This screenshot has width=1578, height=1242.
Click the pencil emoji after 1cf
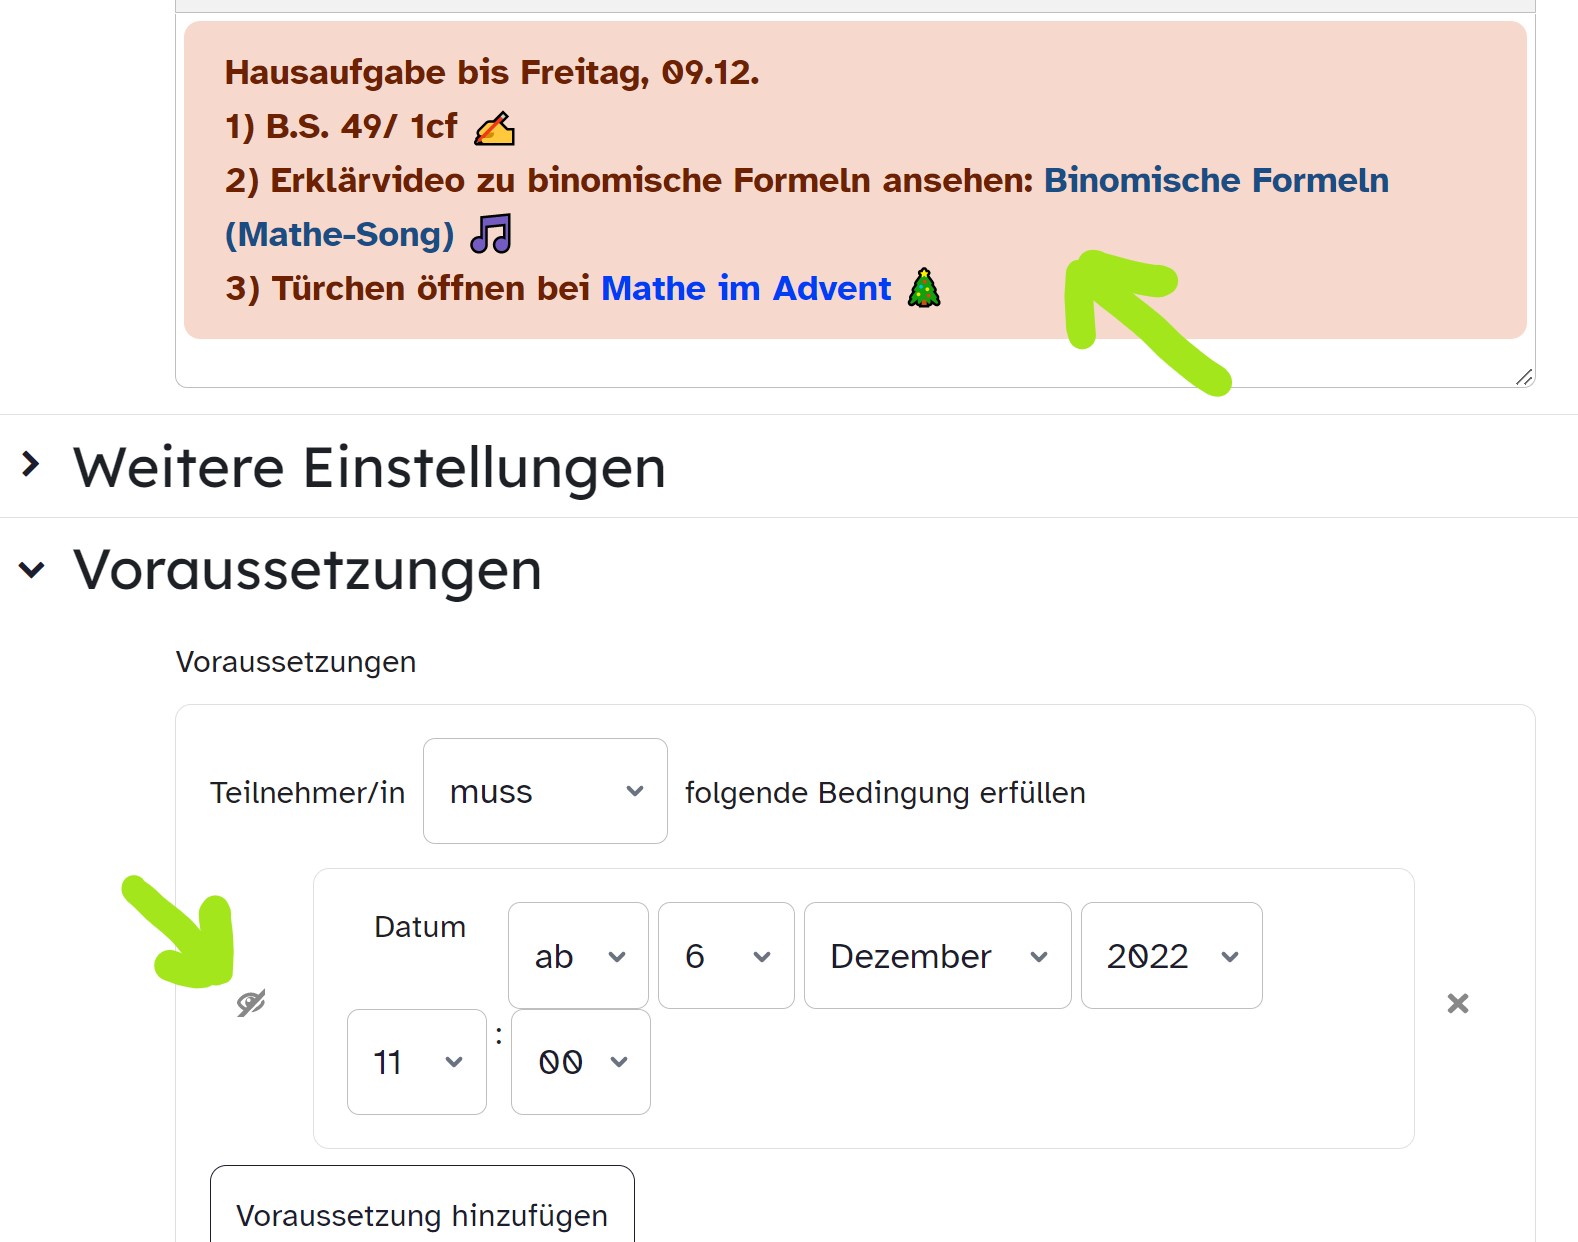point(494,128)
